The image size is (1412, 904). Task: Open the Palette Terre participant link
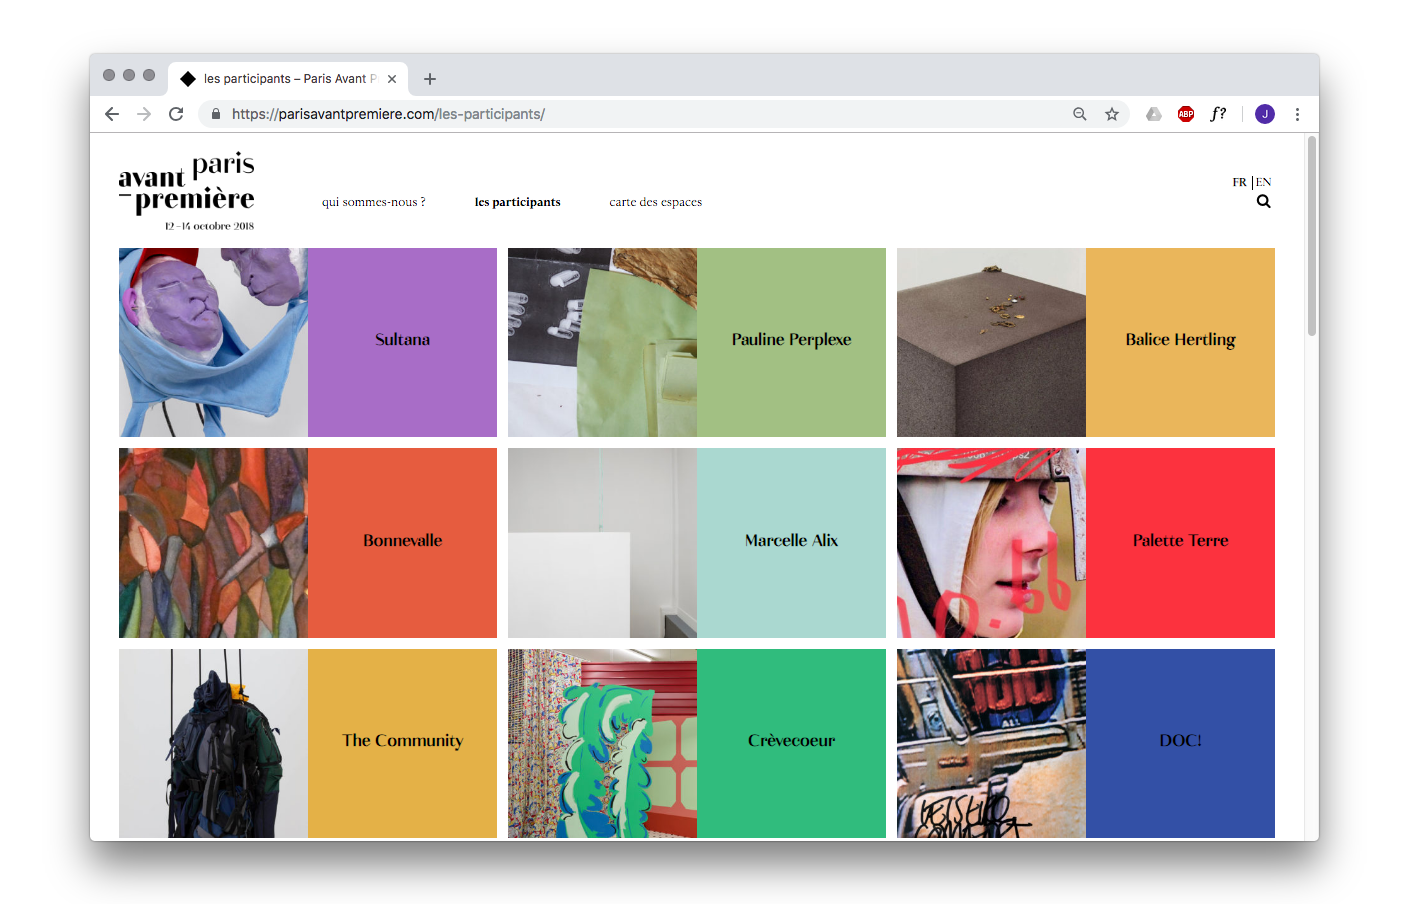pyautogui.click(x=1180, y=541)
